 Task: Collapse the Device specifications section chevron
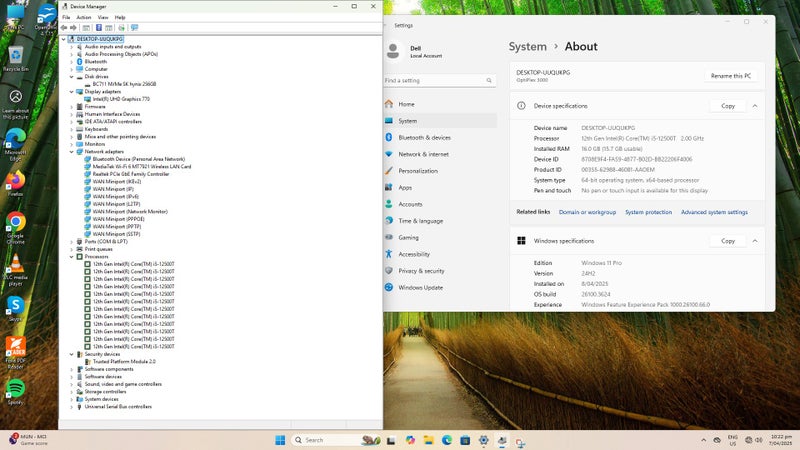click(x=755, y=106)
